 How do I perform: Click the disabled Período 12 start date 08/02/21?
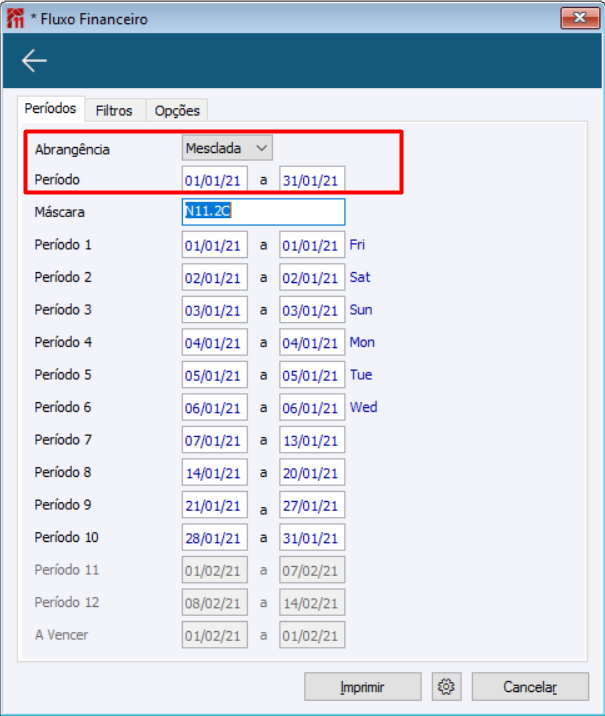[215, 602]
